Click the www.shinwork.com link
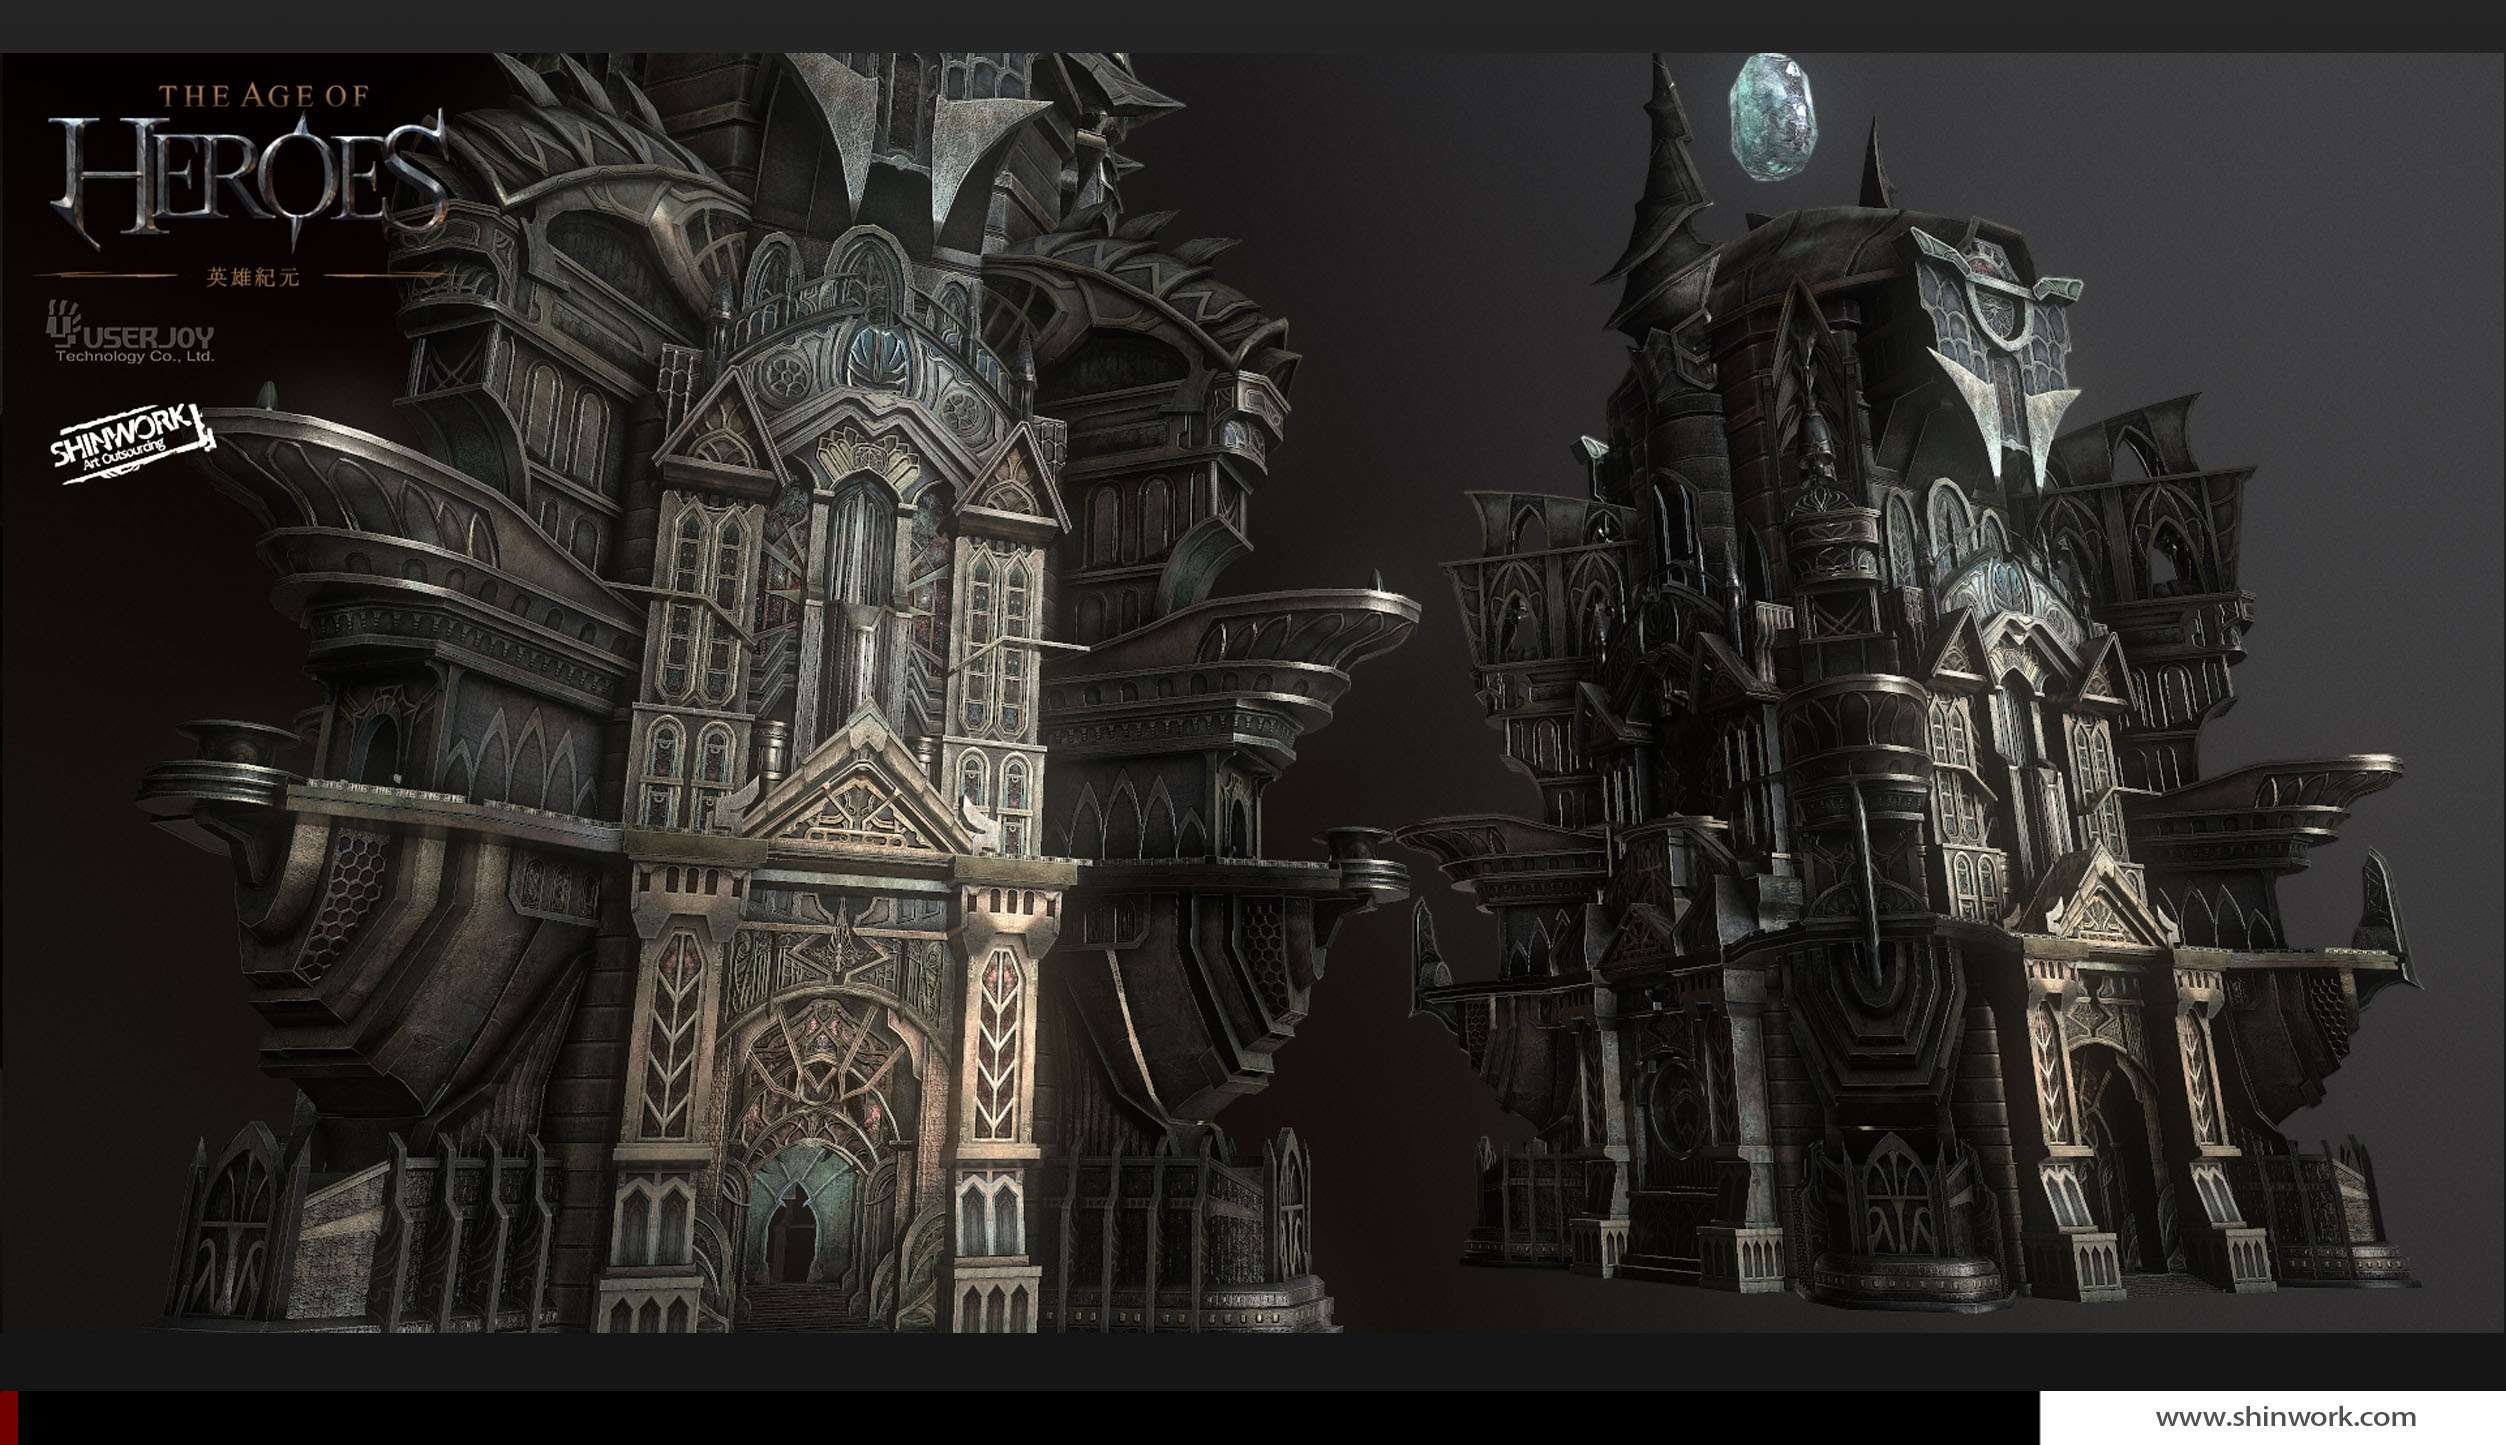The width and height of the screenshot is (2506, 1445). click(2286, 1417)
